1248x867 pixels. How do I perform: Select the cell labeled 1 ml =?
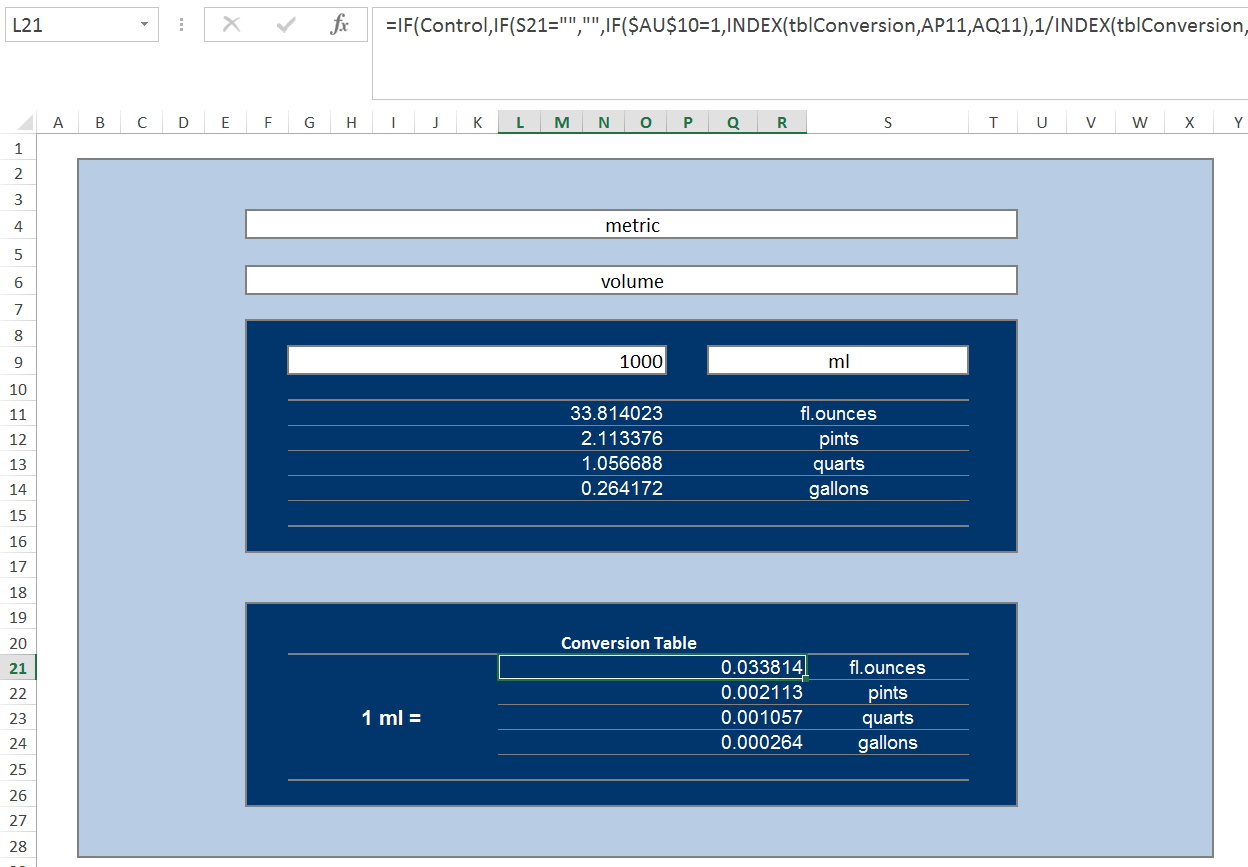[x=392, y=717]
